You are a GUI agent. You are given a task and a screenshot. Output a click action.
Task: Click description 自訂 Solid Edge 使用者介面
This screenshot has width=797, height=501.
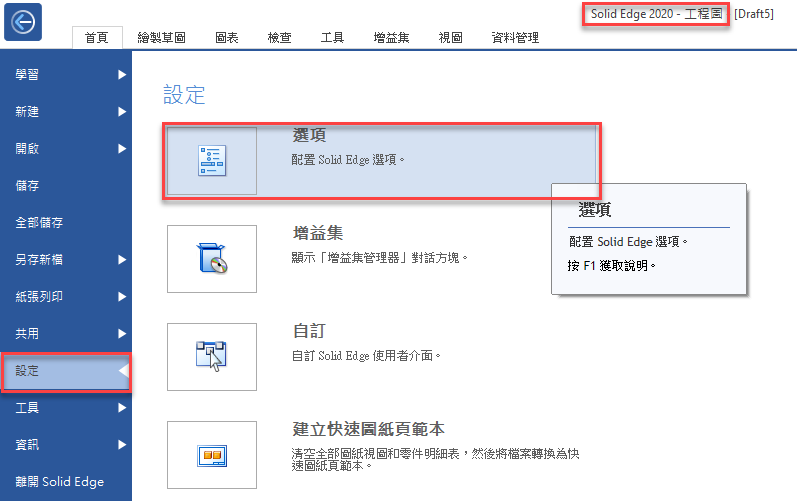(366, 356)
